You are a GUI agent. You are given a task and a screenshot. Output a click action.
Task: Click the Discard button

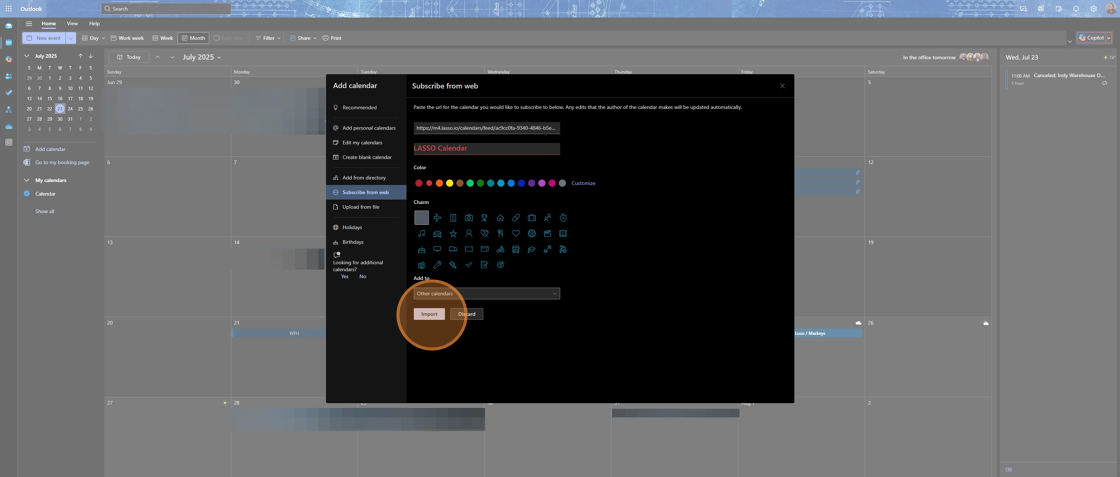[x=466, y=314]
